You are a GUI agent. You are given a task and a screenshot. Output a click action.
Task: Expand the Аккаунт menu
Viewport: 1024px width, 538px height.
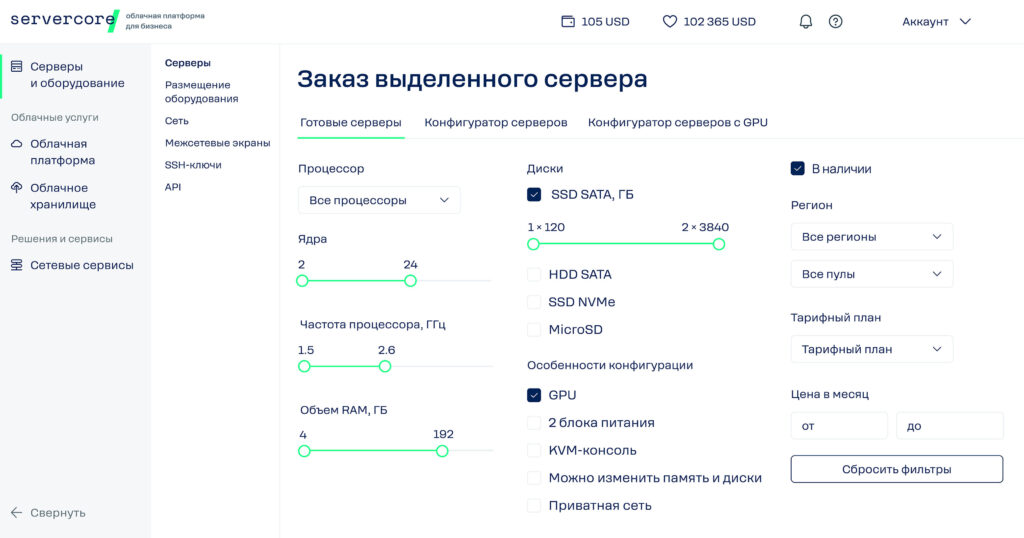[x=936, y=21]
